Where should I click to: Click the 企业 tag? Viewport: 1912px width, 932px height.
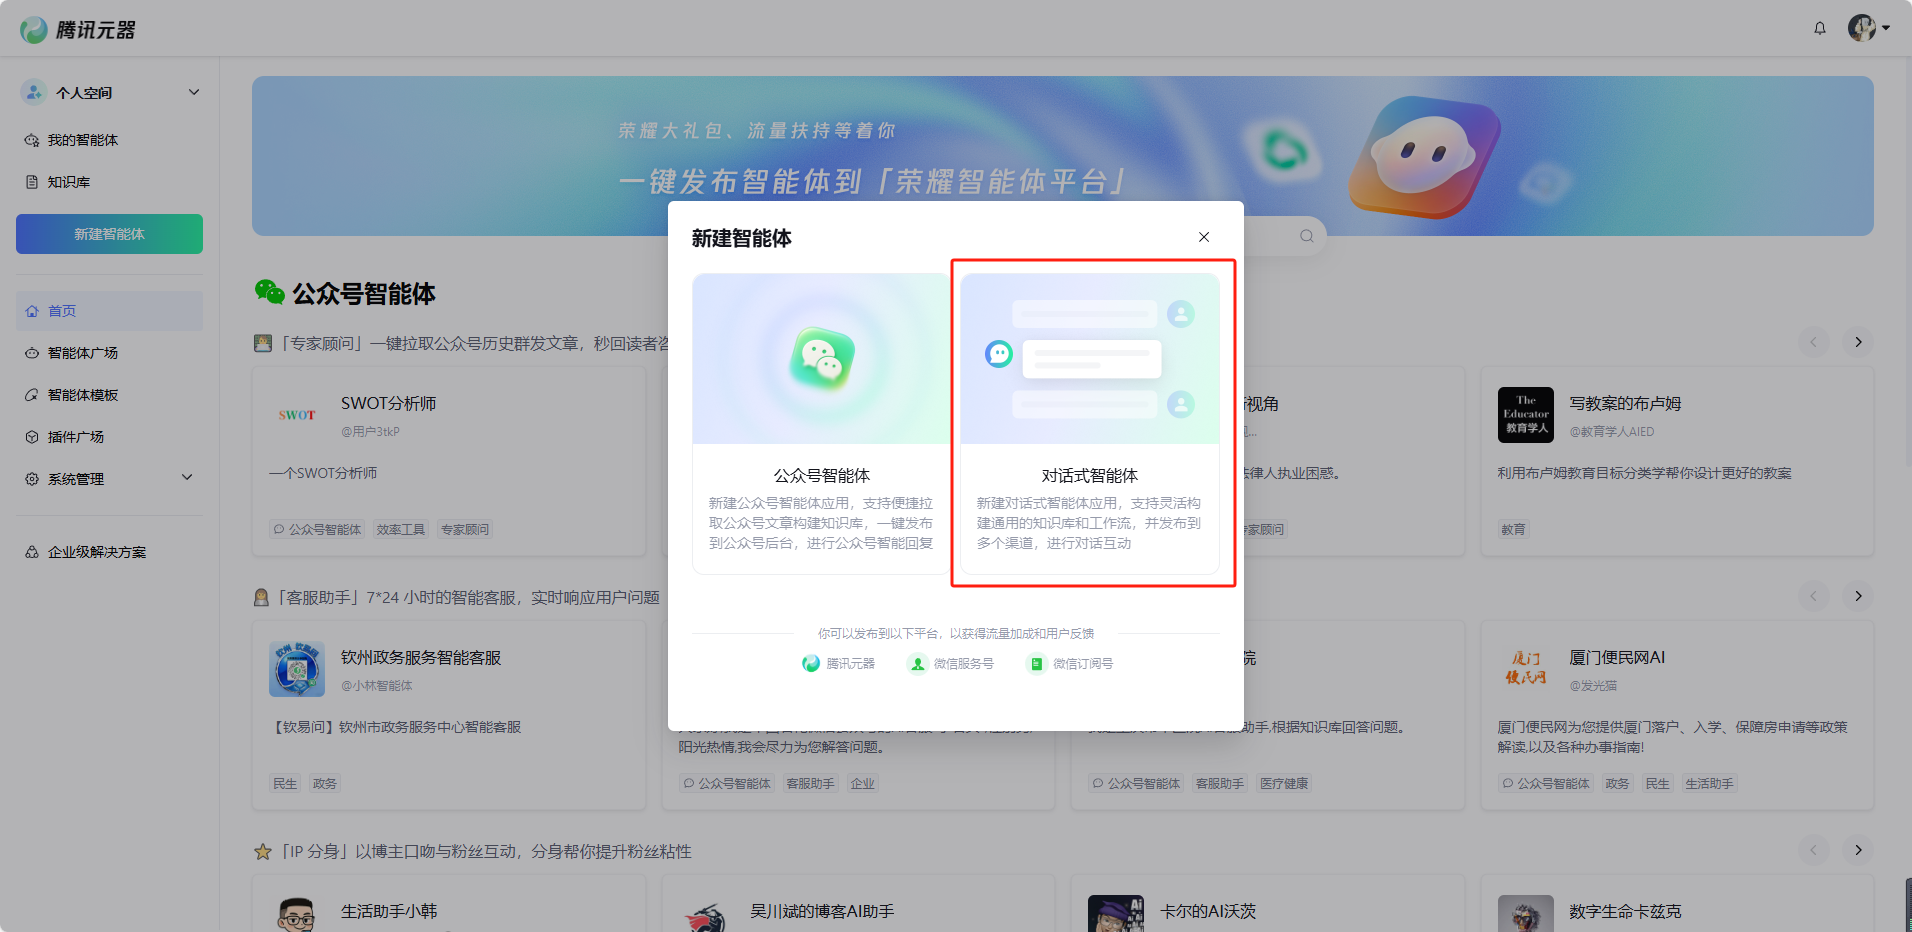coord(863,784)
